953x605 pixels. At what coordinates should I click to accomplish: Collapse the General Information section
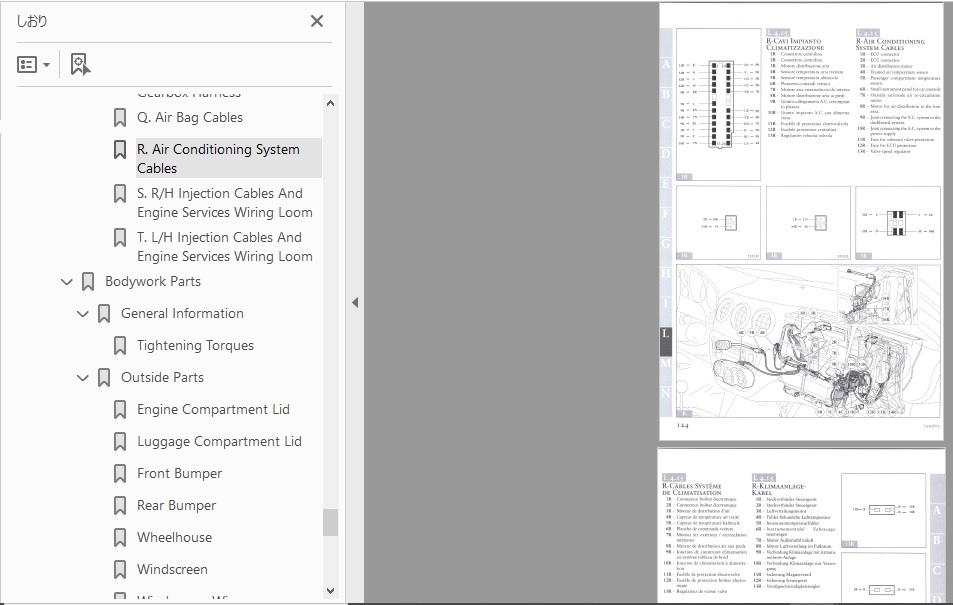[x=83, y=314]
